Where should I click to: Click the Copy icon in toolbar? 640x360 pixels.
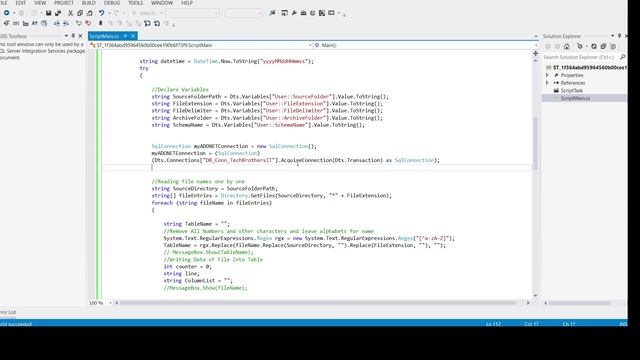coord(80,13)
